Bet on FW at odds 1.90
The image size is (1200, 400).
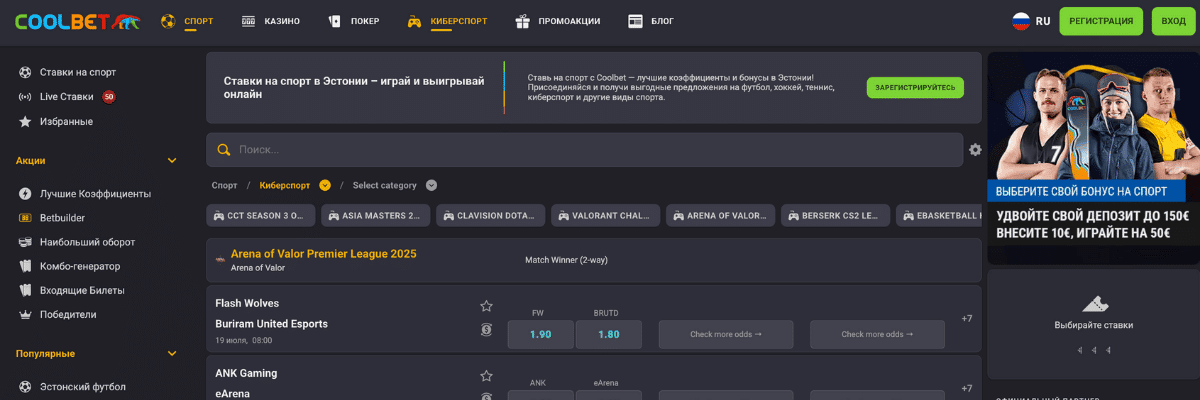[541, 334]
